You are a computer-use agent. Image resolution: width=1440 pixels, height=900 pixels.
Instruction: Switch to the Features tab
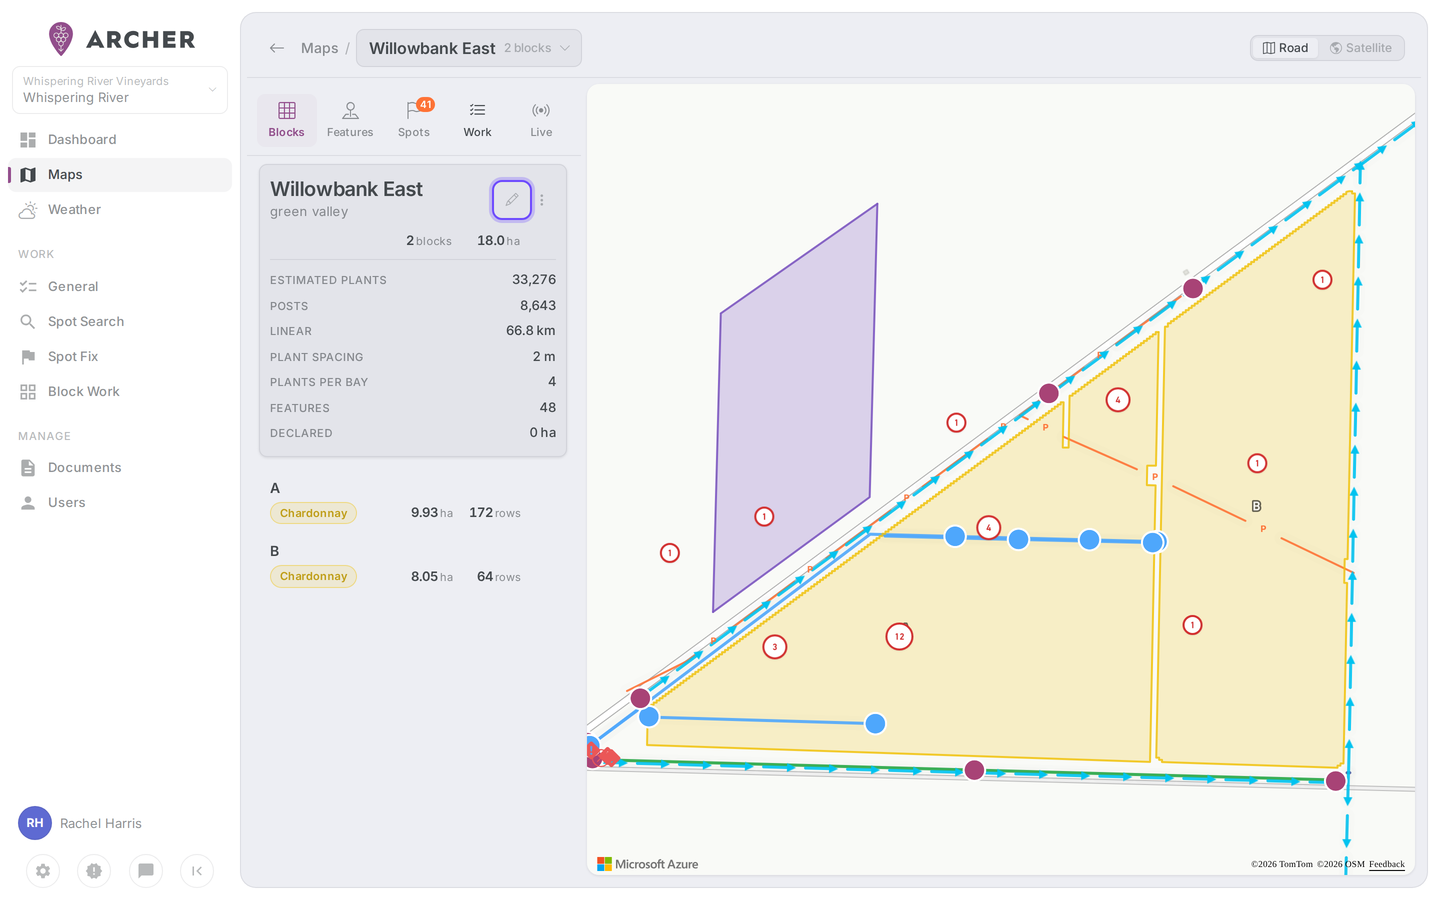coord(350,120)
